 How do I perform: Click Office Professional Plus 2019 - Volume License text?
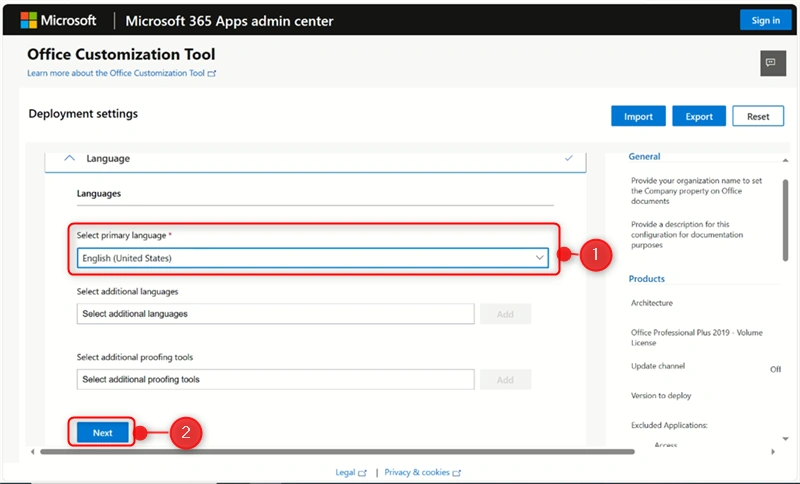tap(696, 338)
